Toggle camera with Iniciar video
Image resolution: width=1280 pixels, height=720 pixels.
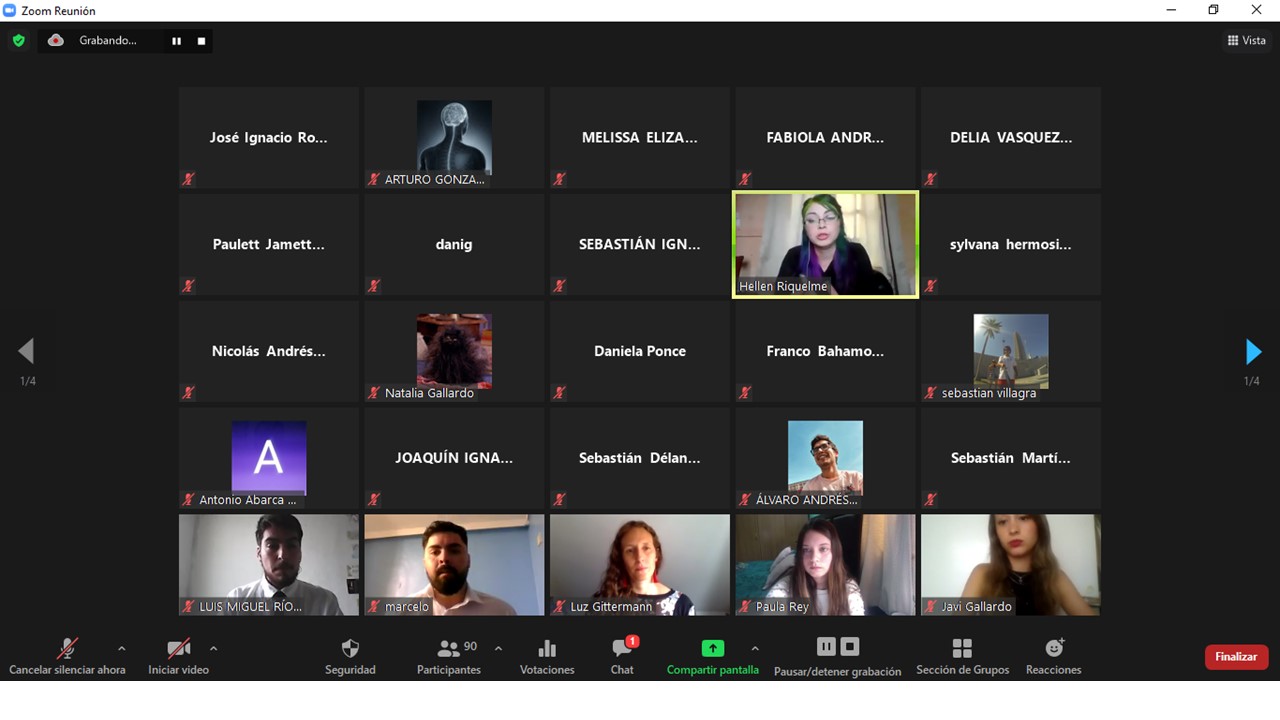[178, 649]
